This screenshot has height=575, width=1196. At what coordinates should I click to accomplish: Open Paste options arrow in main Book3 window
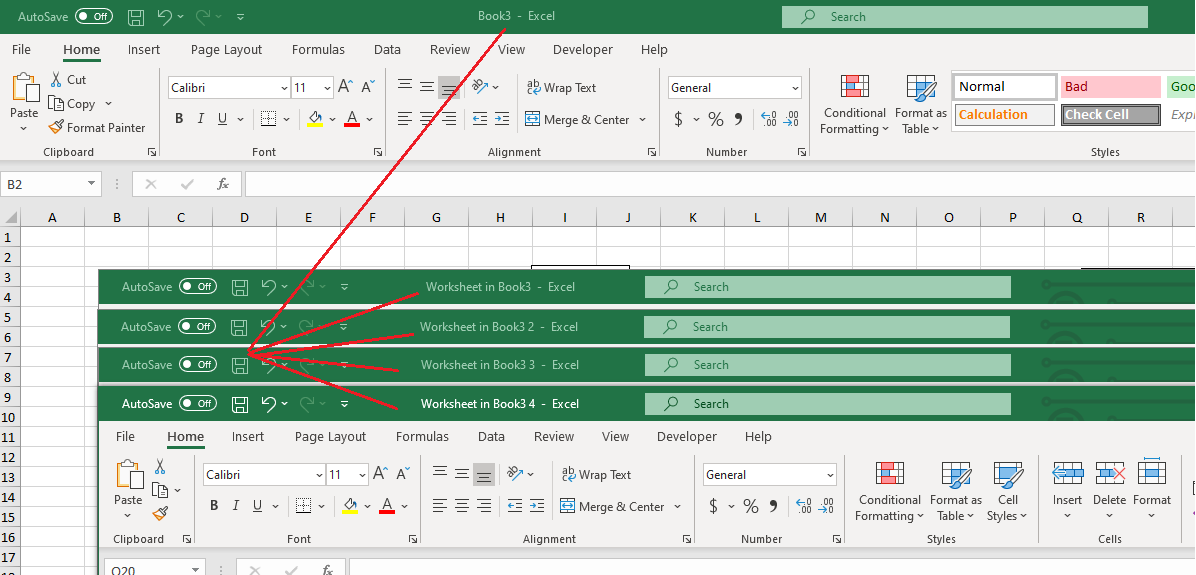[24, 128]
